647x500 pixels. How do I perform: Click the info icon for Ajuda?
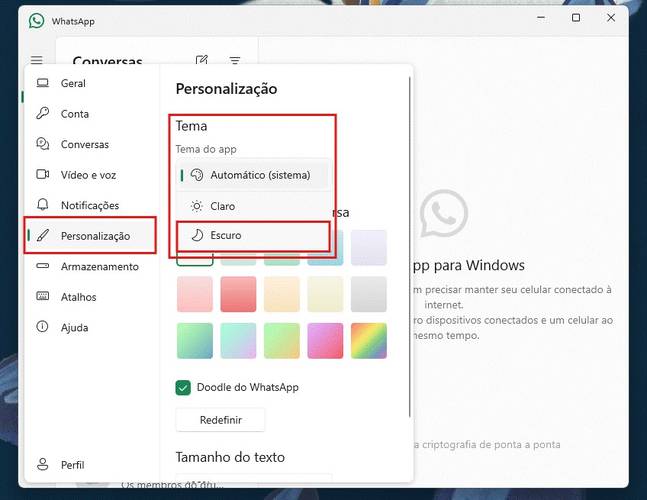pos(42,326)
